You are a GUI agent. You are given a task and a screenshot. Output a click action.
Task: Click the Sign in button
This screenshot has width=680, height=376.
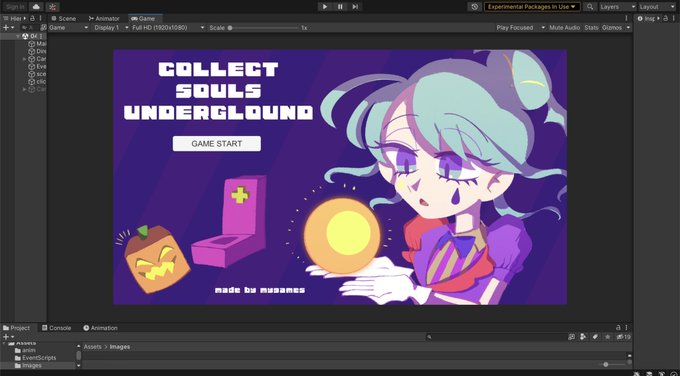click(x=15, y=7)
